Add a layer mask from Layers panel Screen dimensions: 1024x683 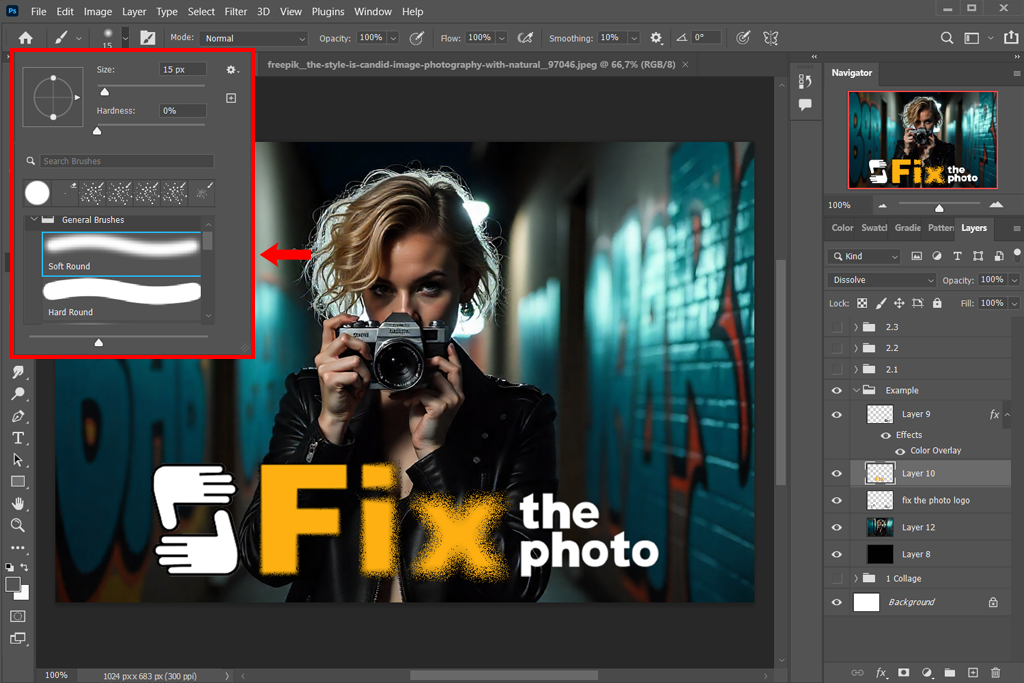coord(903,673)
